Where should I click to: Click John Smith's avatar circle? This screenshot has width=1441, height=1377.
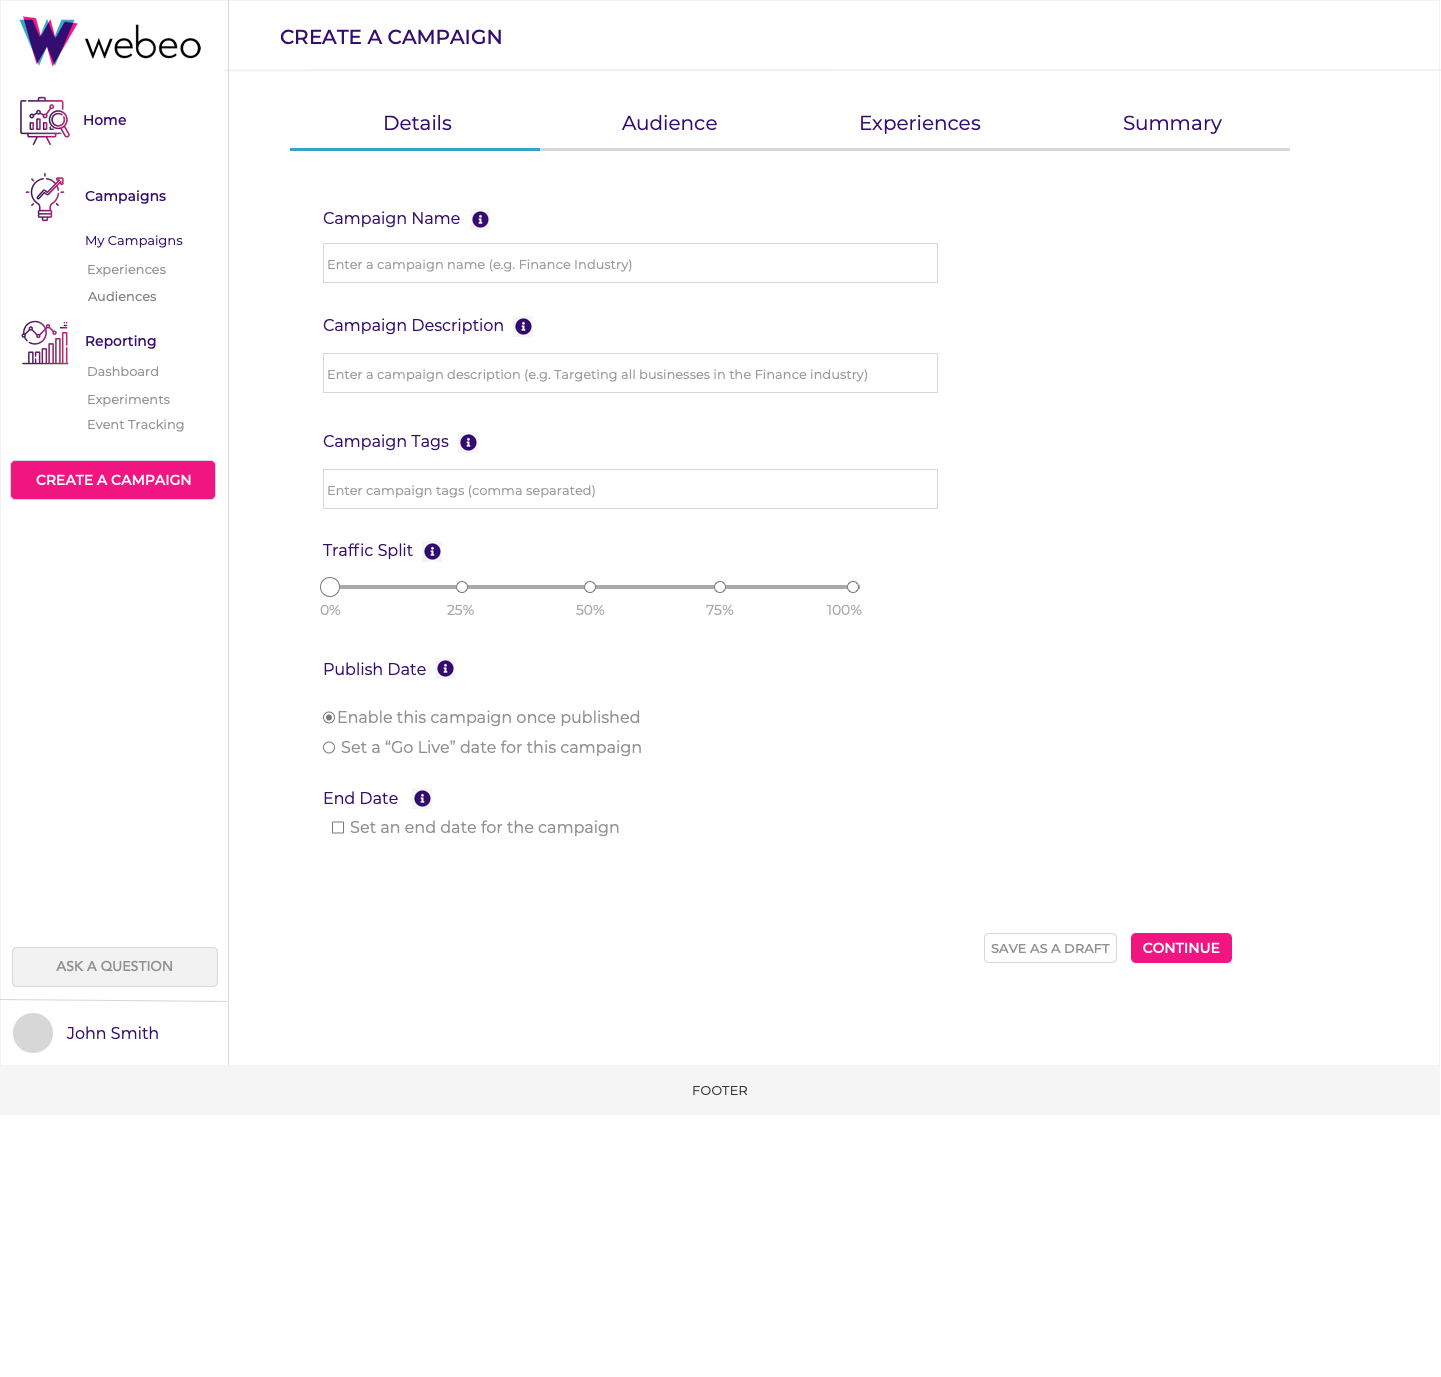click(x=33, y=1033)
